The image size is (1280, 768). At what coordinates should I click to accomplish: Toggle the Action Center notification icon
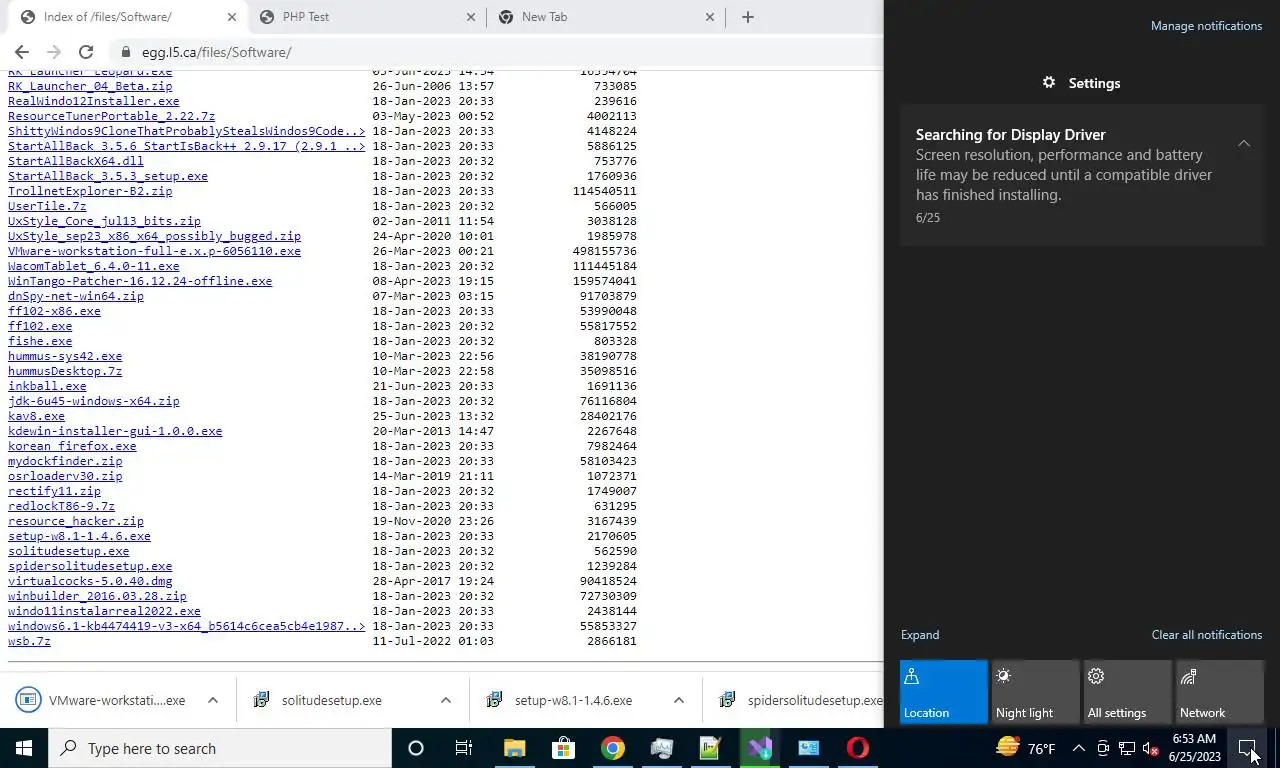pyautogui.click(x=1247, y=748)
